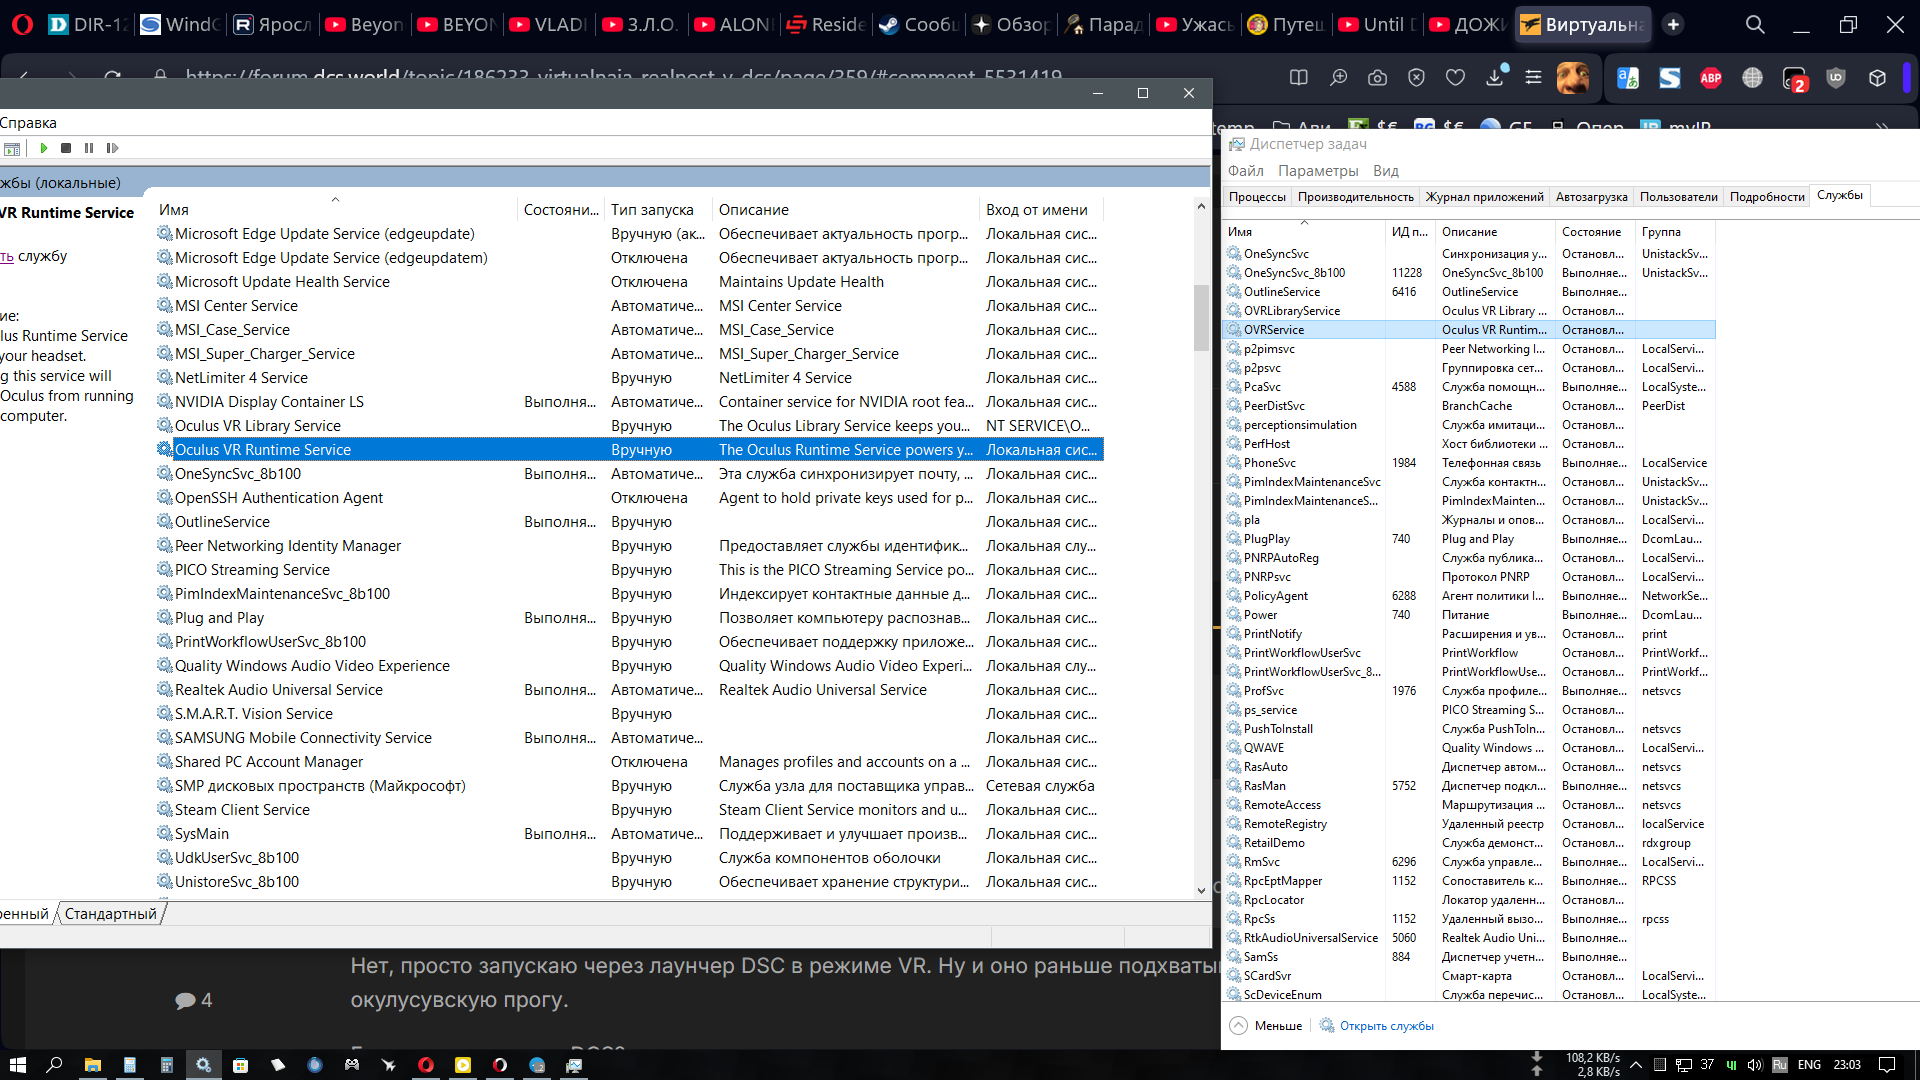Open Opera find-in-page zoom icon
The width and height of the screenshot is (1920, 1080).
click(1338, 78)
